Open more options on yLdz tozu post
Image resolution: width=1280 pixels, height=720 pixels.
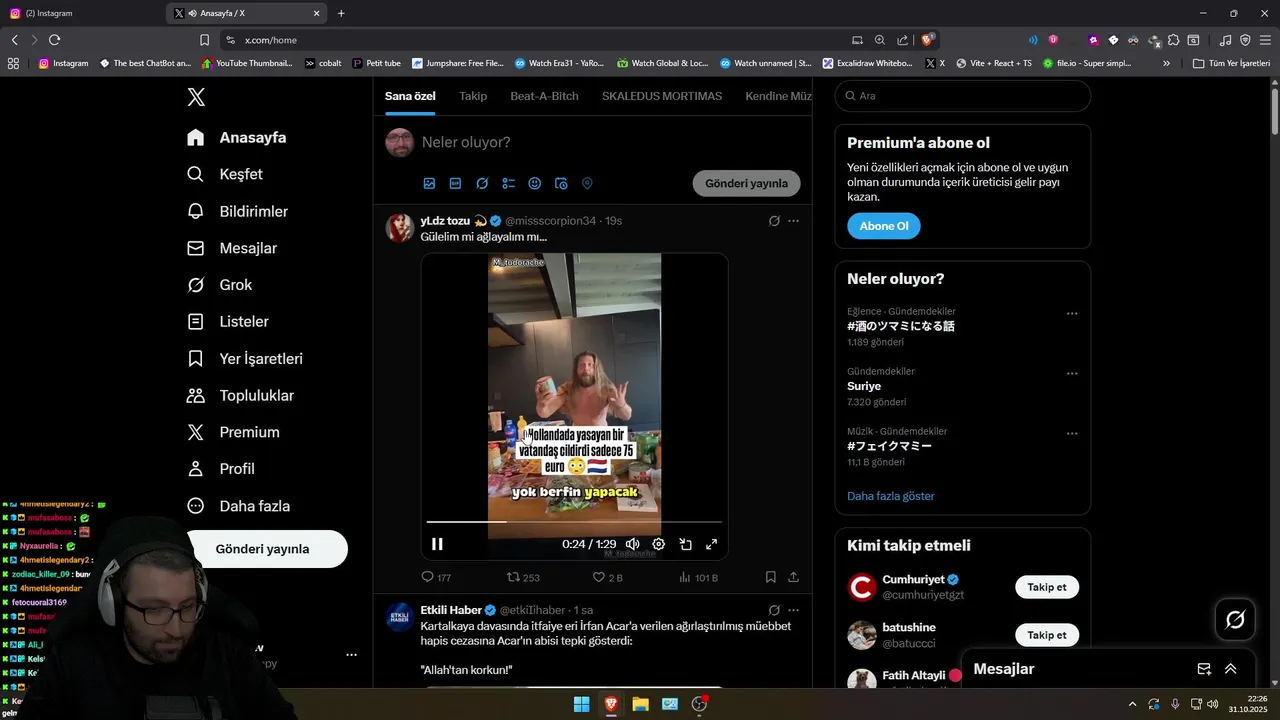794,221
